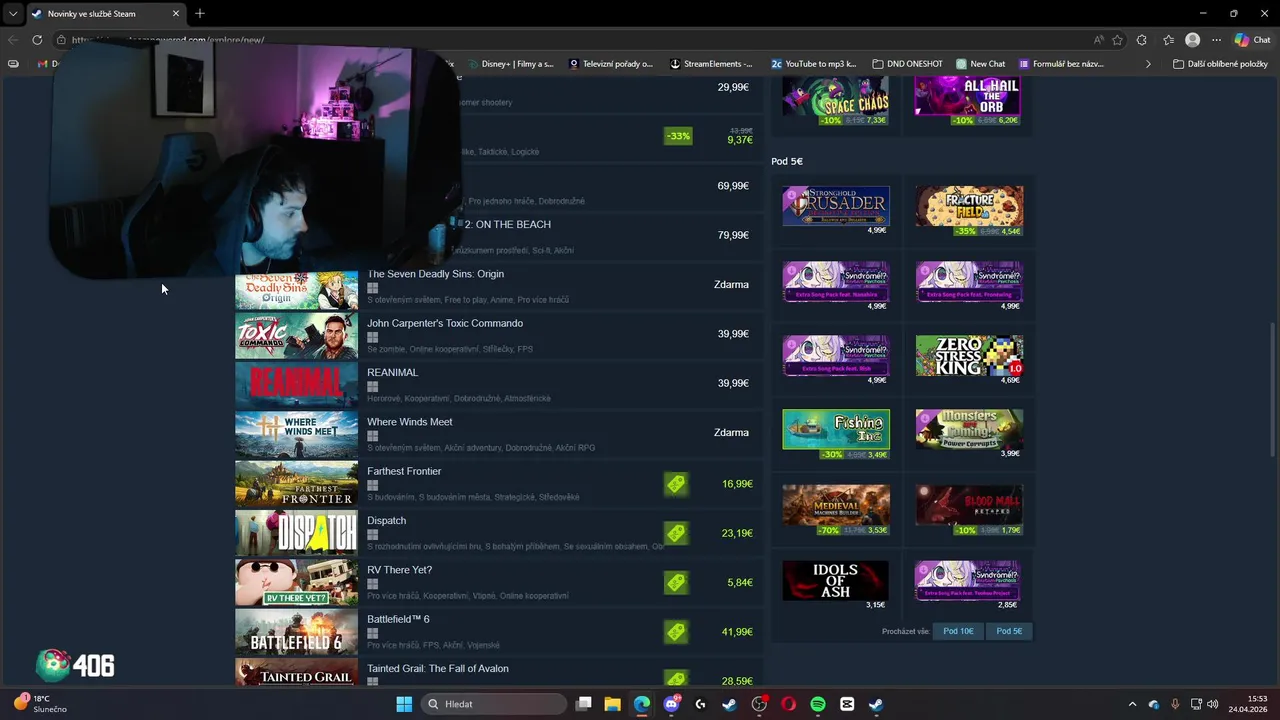1280x720 pixels.
Task: Click the -33% discount badge
Action: (x=678, y=136)
